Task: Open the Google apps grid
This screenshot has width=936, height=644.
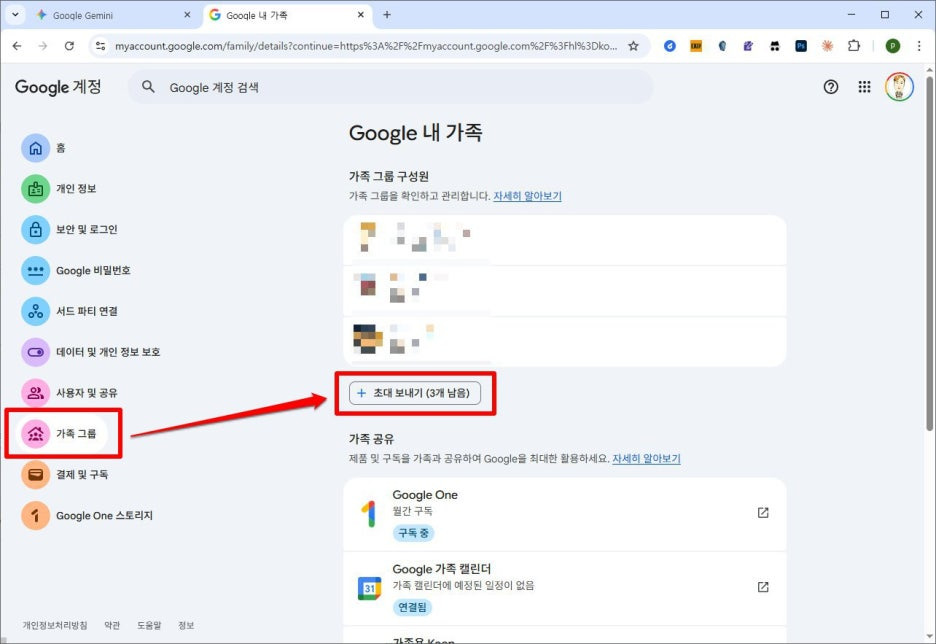Action: (864, 87)
